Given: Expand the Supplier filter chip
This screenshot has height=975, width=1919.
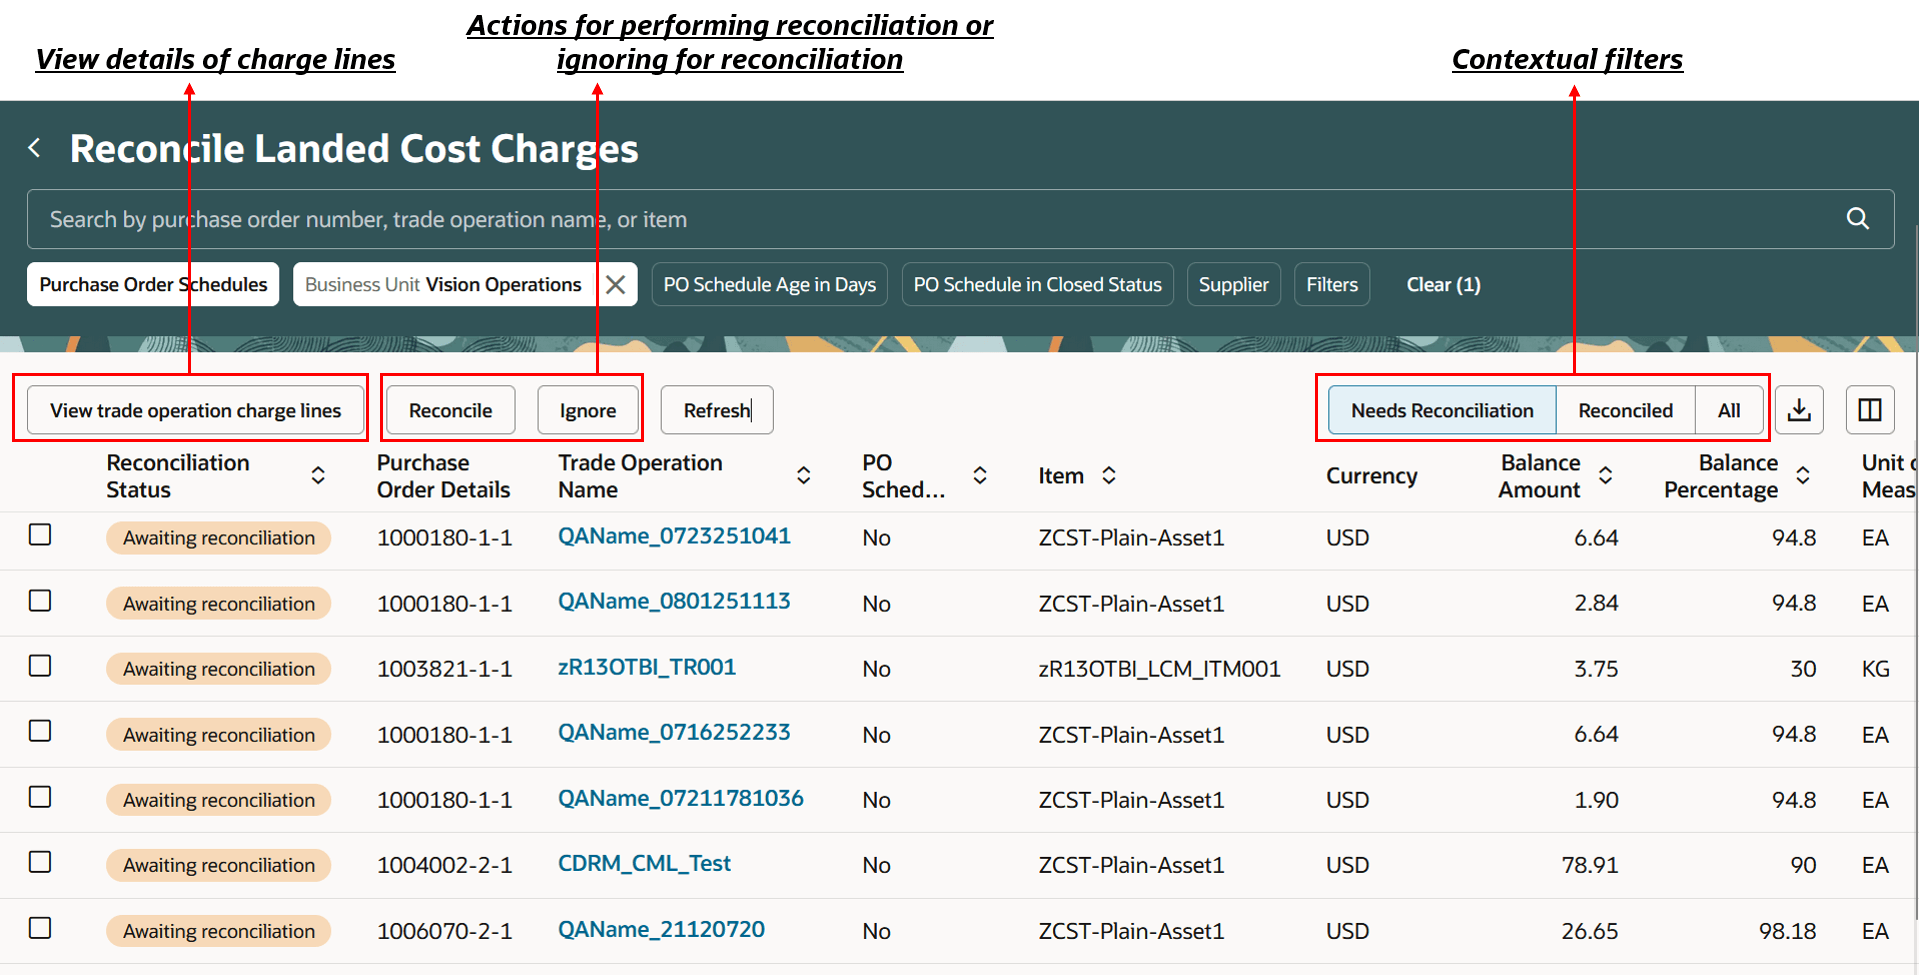Looking at the screenshot, I should (x=1233, y=285).
